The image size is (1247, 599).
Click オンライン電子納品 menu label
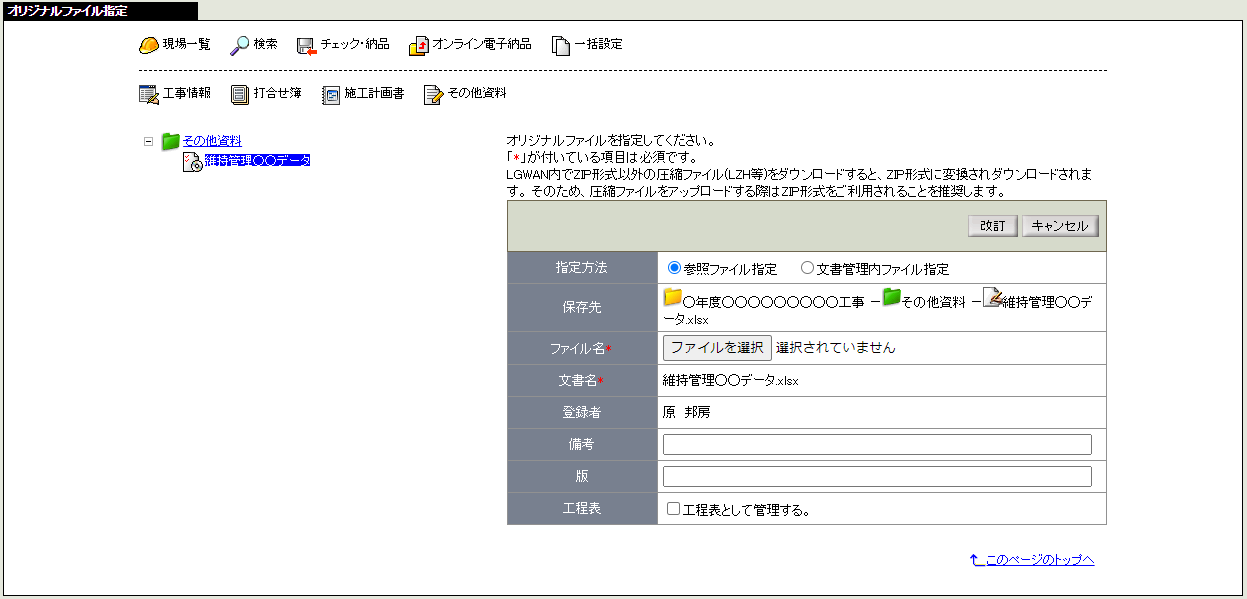[482, 45]
